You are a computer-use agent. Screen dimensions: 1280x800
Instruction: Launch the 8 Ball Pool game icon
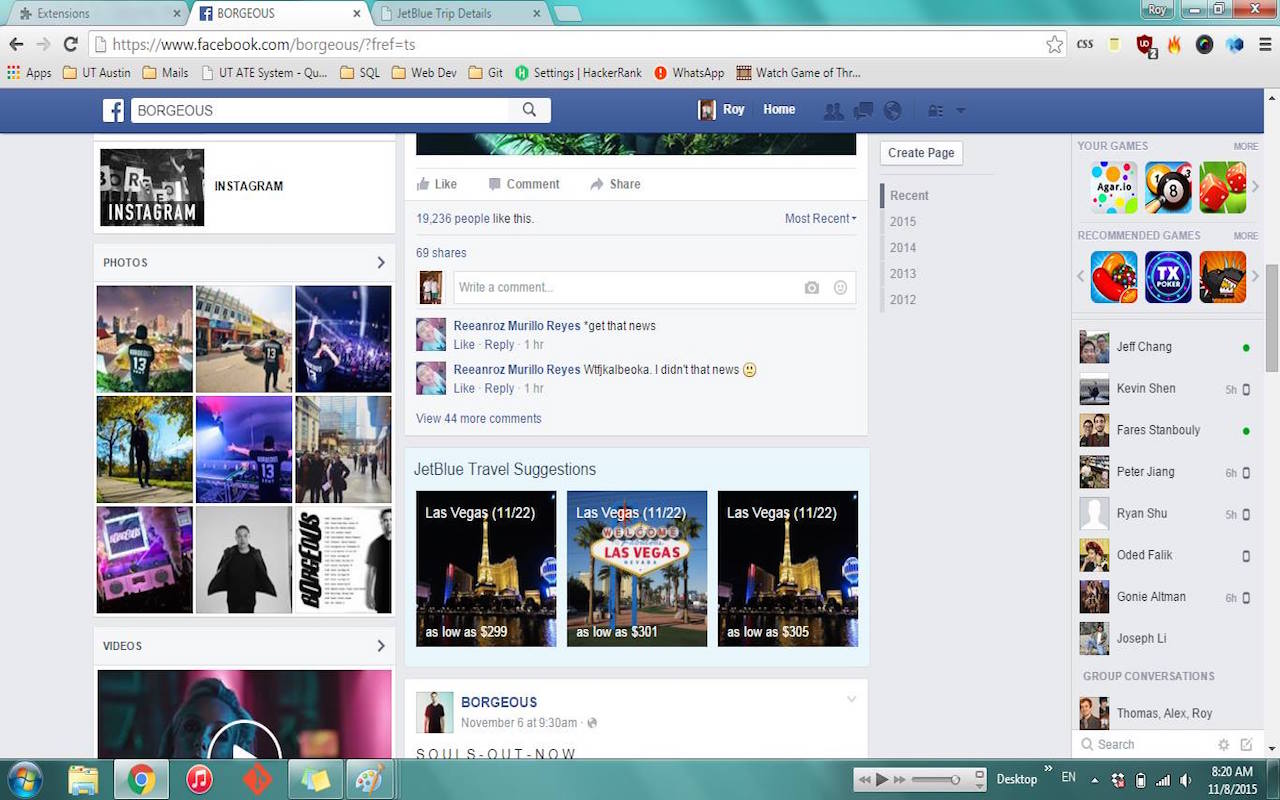click(x=1168, y=187)
